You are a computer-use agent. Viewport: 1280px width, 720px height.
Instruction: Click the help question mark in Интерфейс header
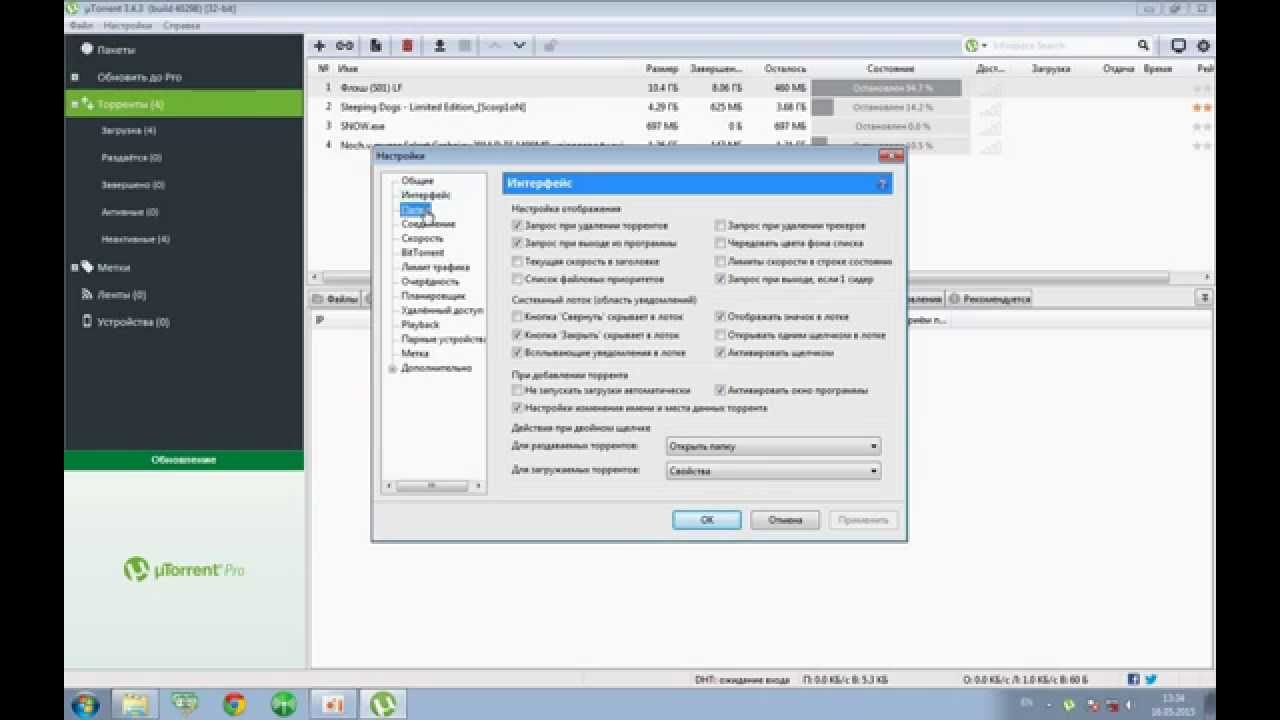point(881,184)
